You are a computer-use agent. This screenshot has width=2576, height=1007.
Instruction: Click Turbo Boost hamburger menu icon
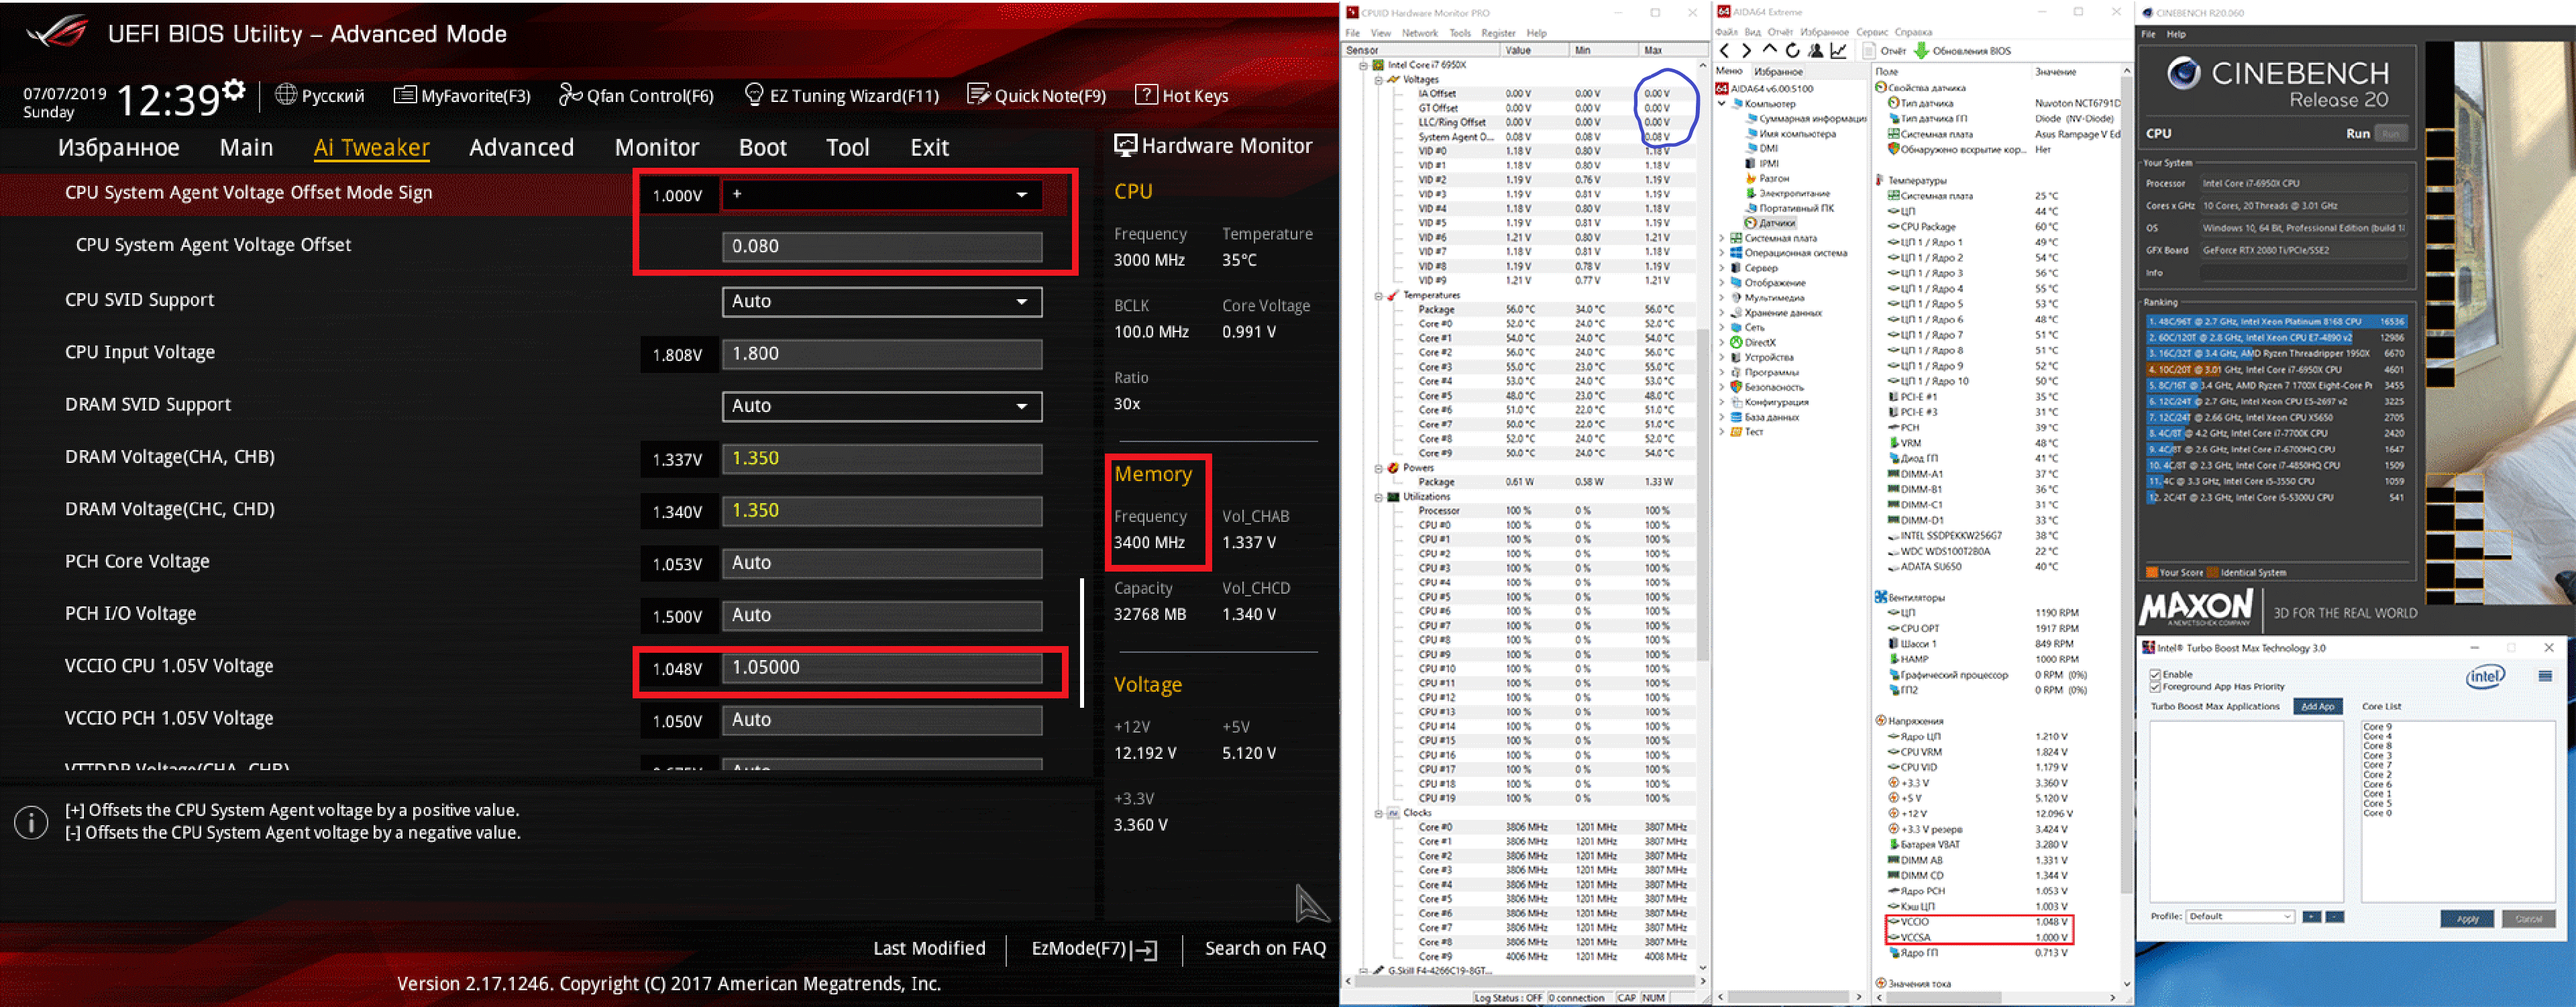tap(2544, 677)
